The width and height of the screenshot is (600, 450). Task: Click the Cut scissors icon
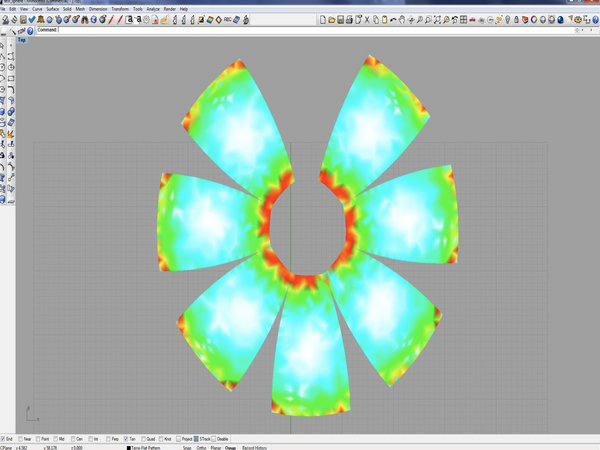click(x=366, y=20)
